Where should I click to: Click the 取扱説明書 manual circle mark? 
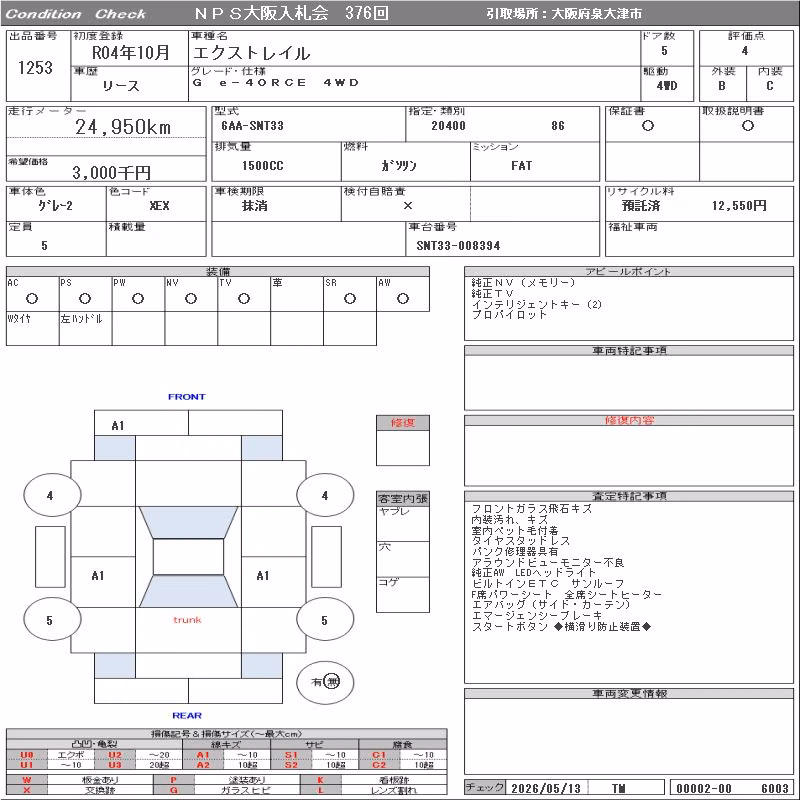748,126
